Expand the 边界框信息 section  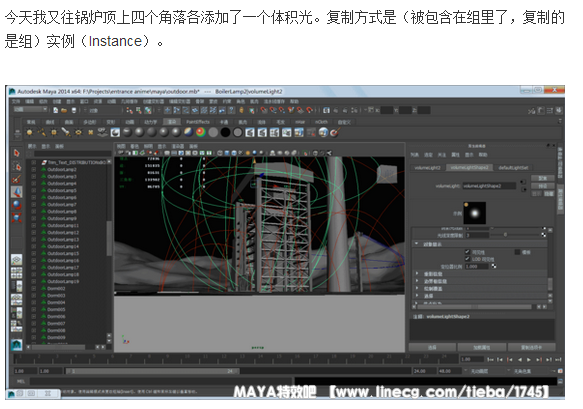coord(417,281)
